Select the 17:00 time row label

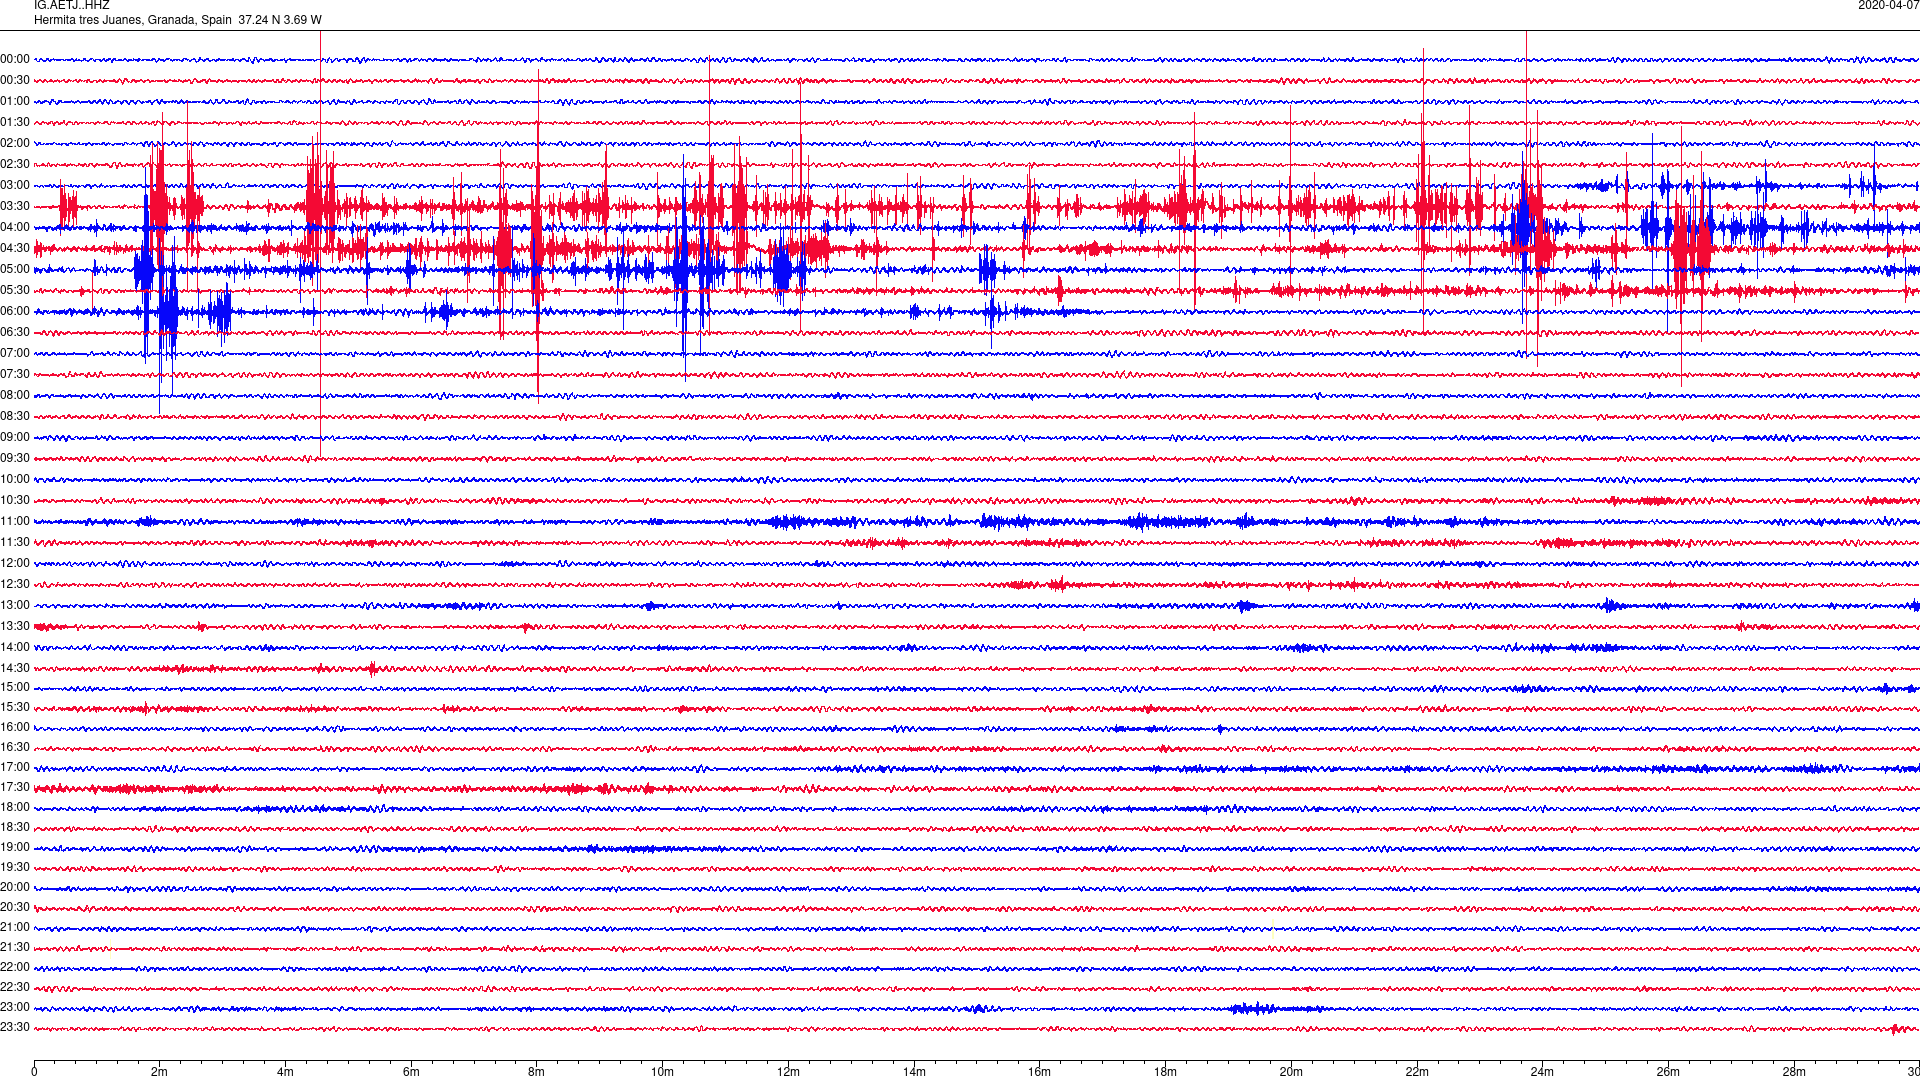15,767
